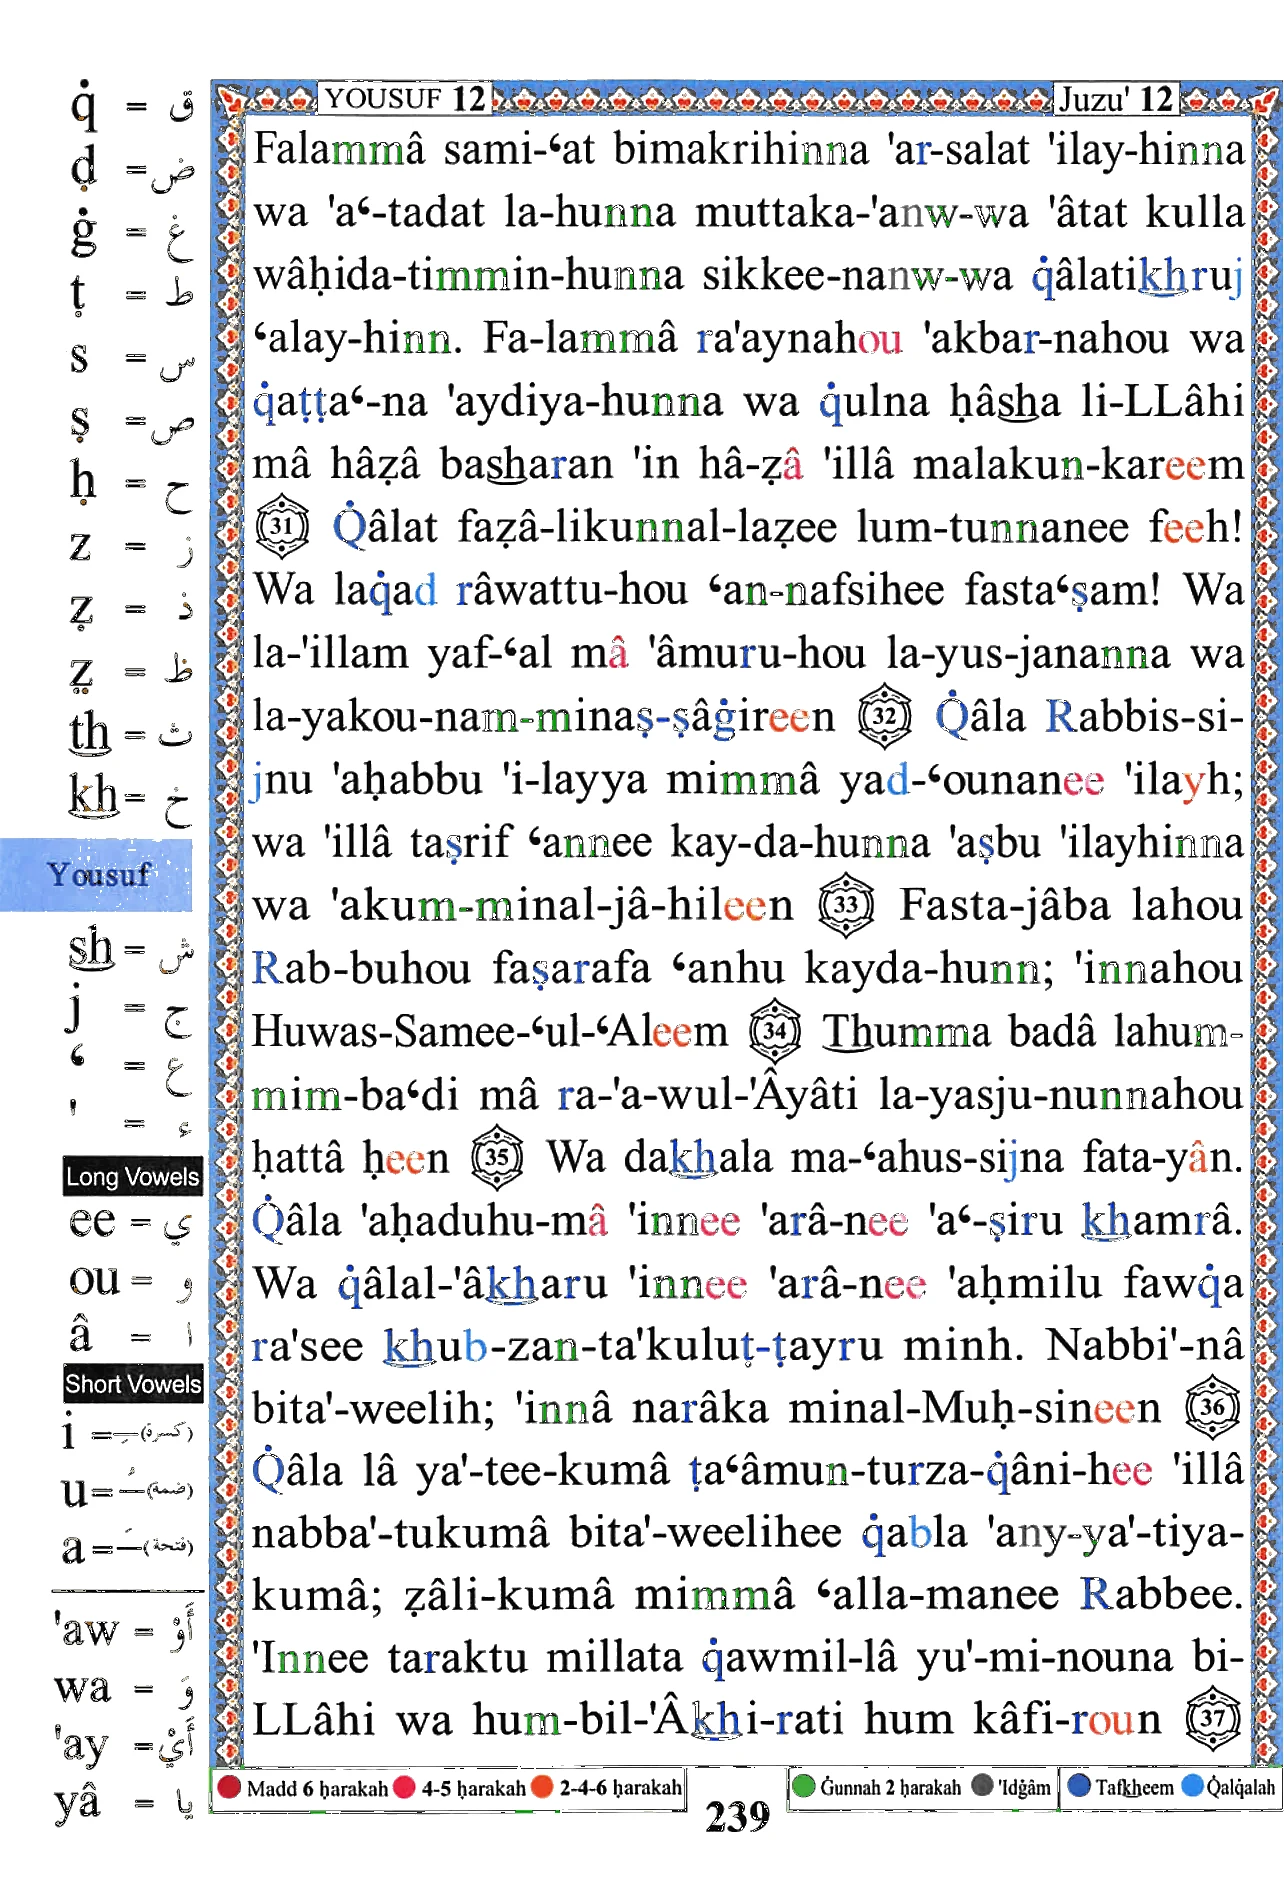1284x1892 pixels.
Task: Click the YOUSUF 12 header label
Action: point(405,98)
